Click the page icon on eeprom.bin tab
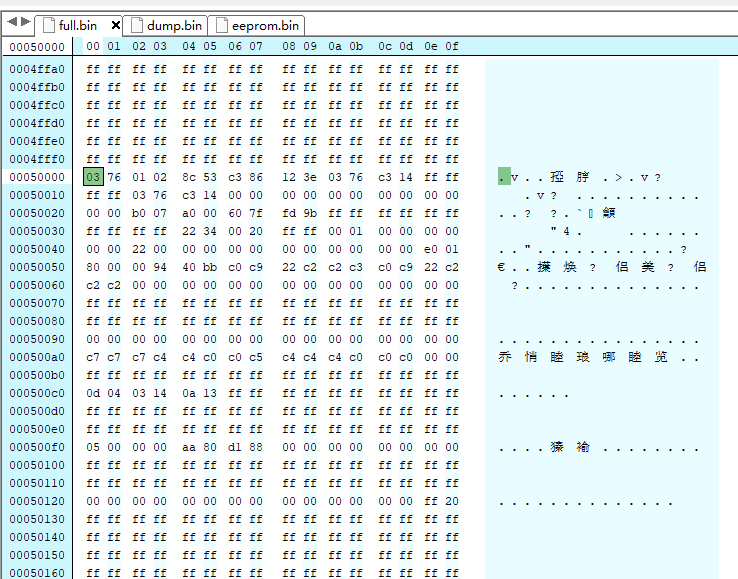 pos(222,25)
